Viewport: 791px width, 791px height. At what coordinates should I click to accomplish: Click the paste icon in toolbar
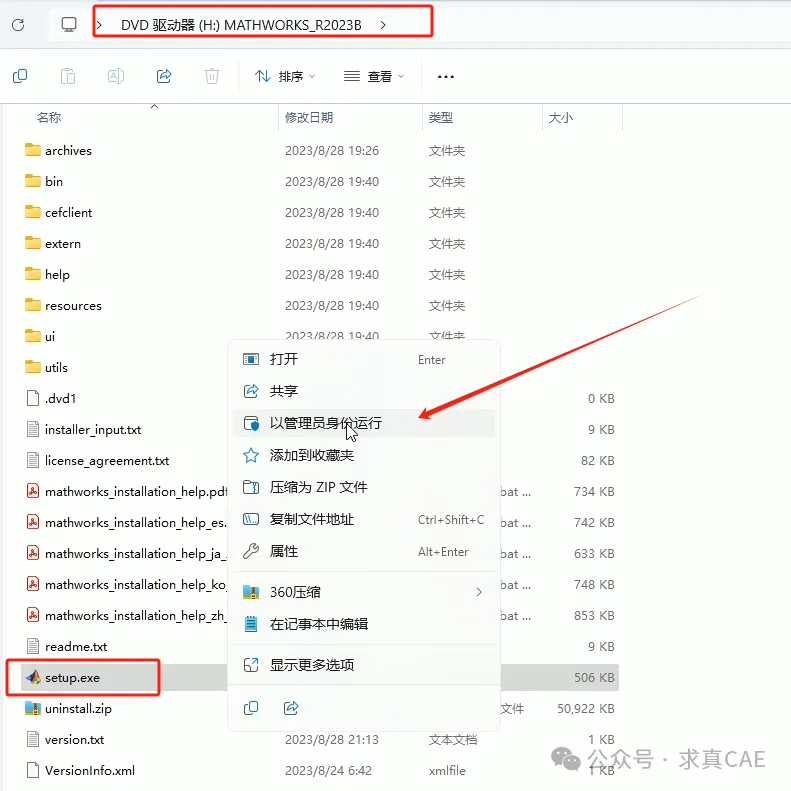68,76
